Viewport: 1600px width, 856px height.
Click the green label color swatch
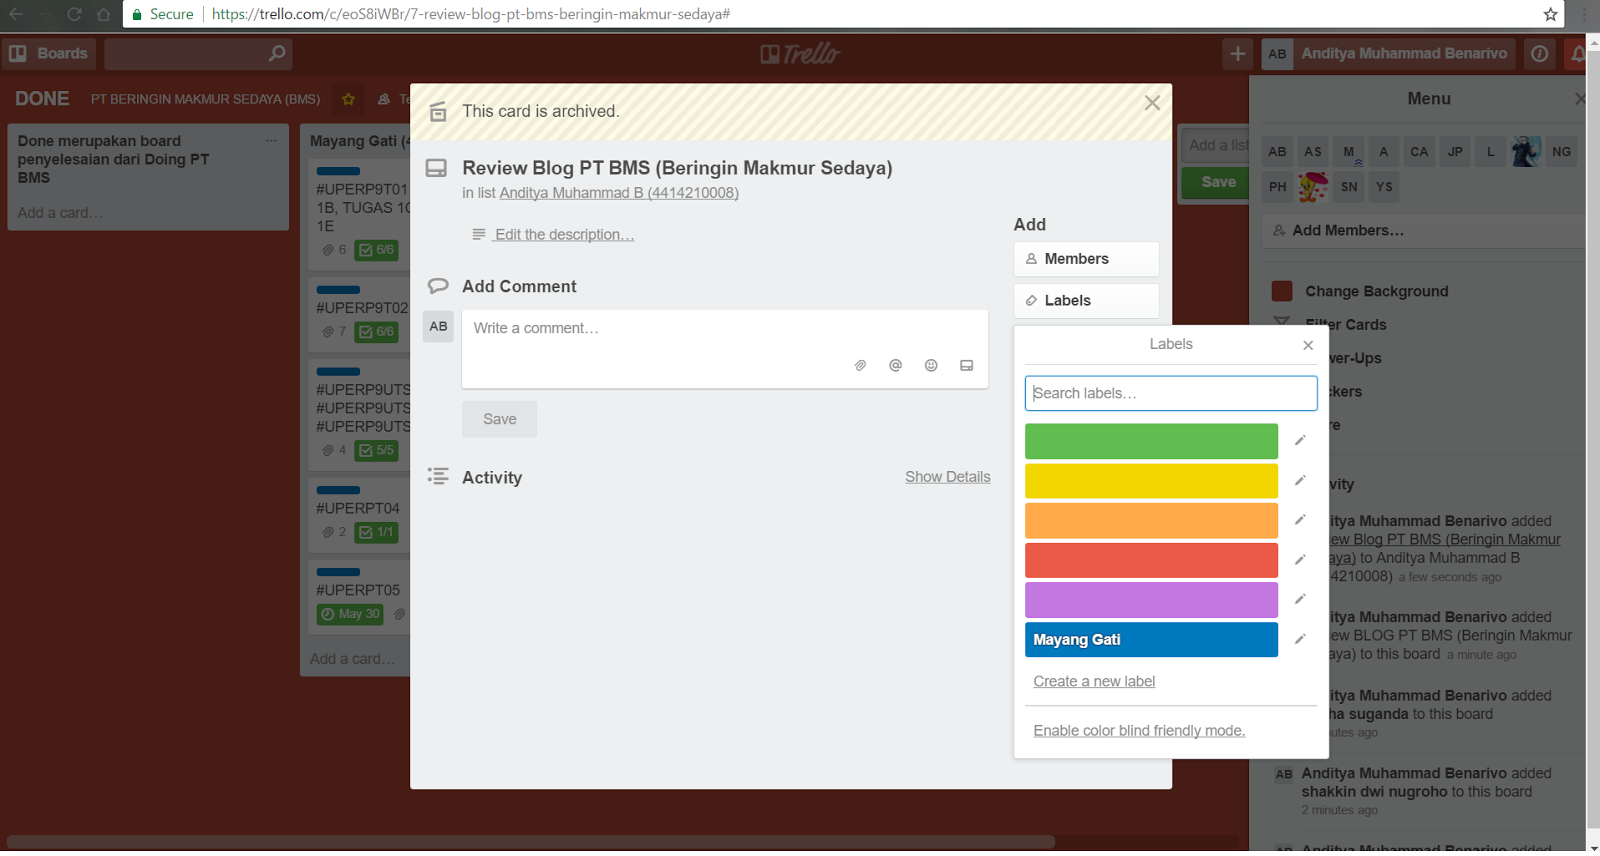tap(1151, 441)
